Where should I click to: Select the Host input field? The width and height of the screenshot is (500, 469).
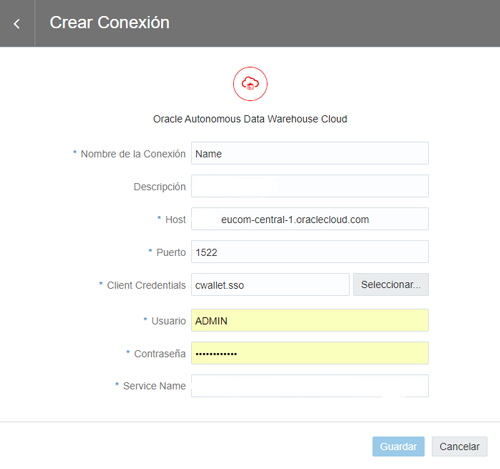tap(310, 219)
